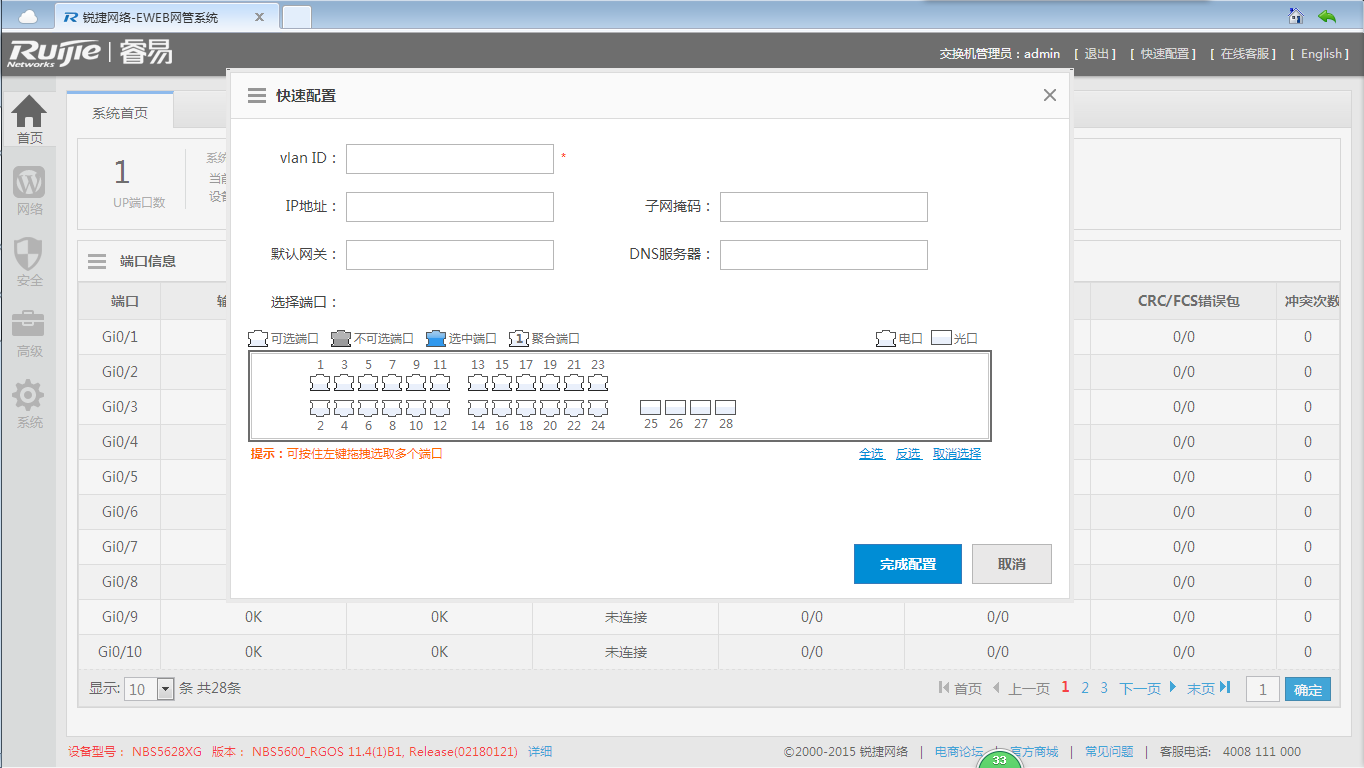Click the 确定 page jump button
The height and width of the screenshot is (768, 1364).
click(1308, 690)
